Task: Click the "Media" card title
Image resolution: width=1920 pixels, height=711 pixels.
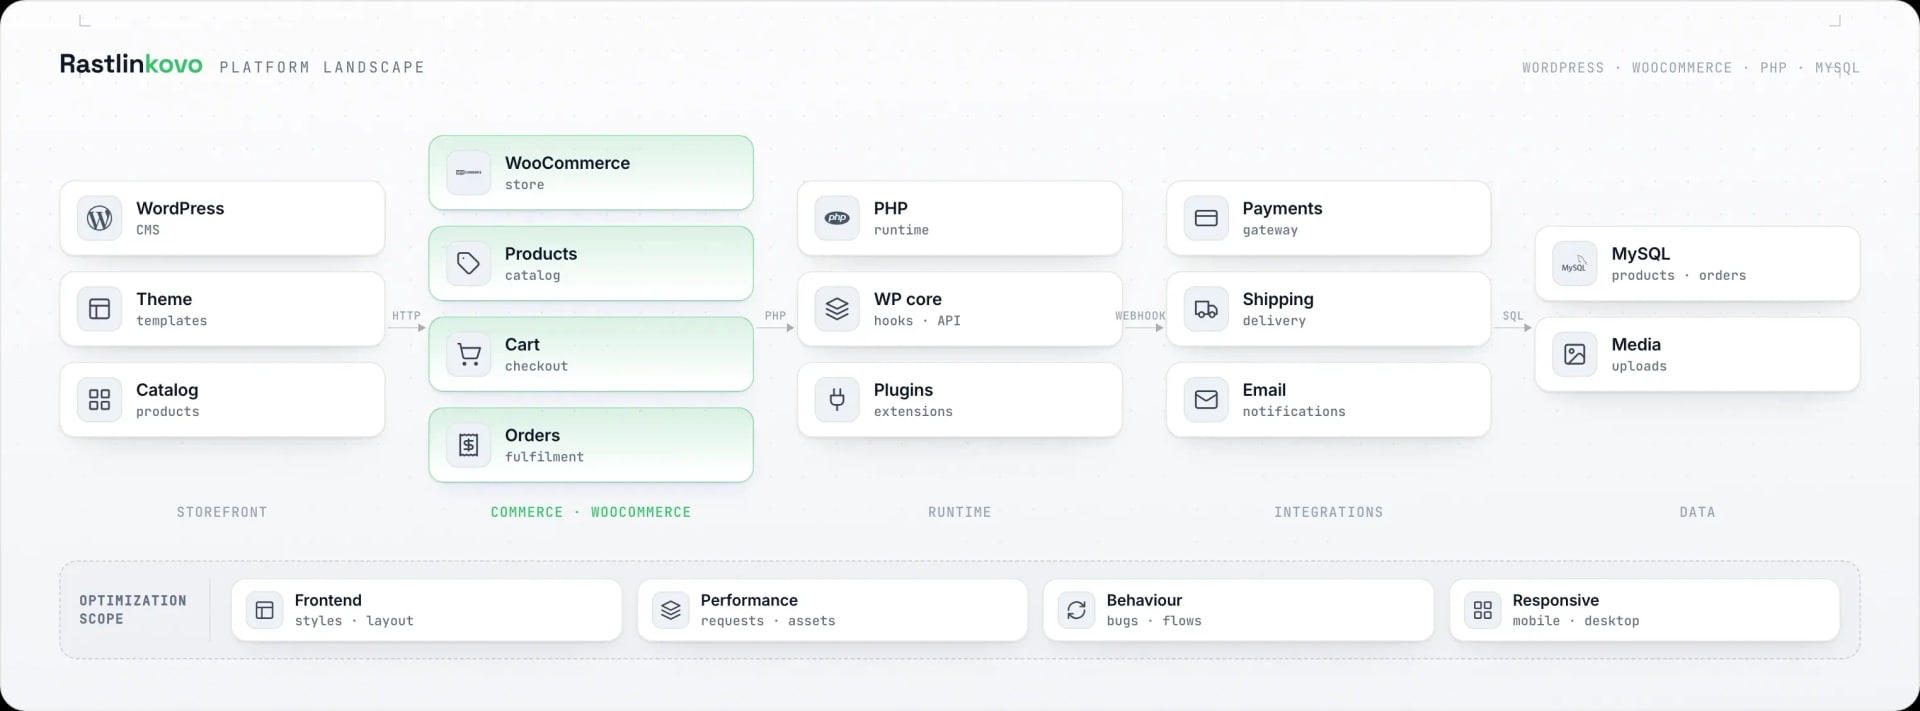Action: (1636, 344)
